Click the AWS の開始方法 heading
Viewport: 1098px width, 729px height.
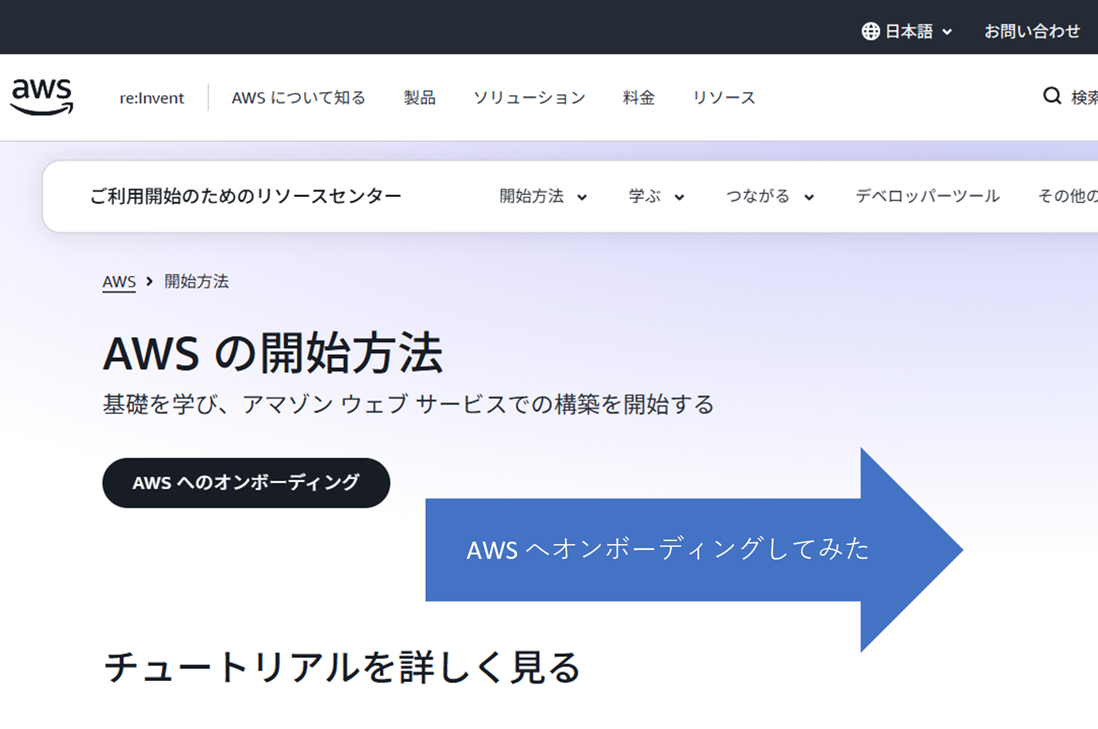point(273,353)
